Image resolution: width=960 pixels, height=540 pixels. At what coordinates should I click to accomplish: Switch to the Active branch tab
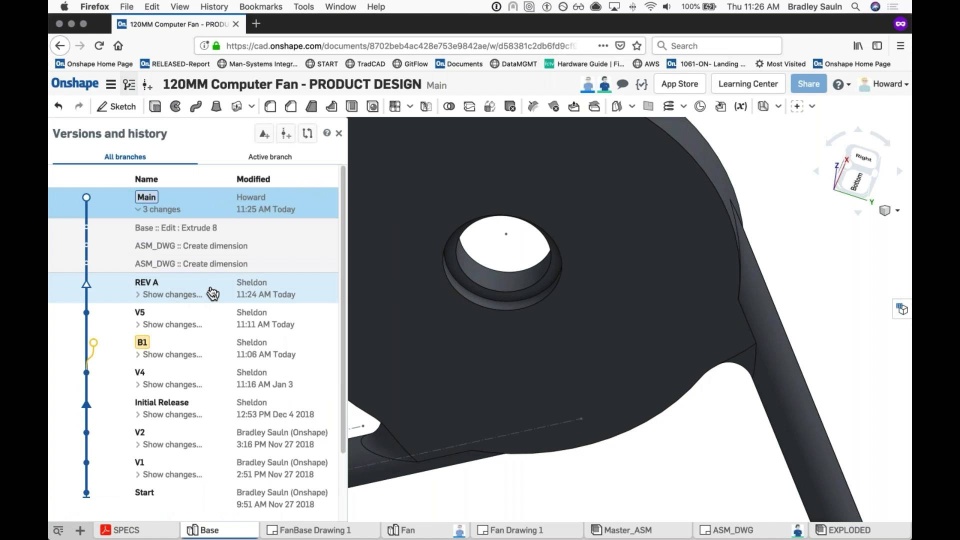(x=270, y=157)
